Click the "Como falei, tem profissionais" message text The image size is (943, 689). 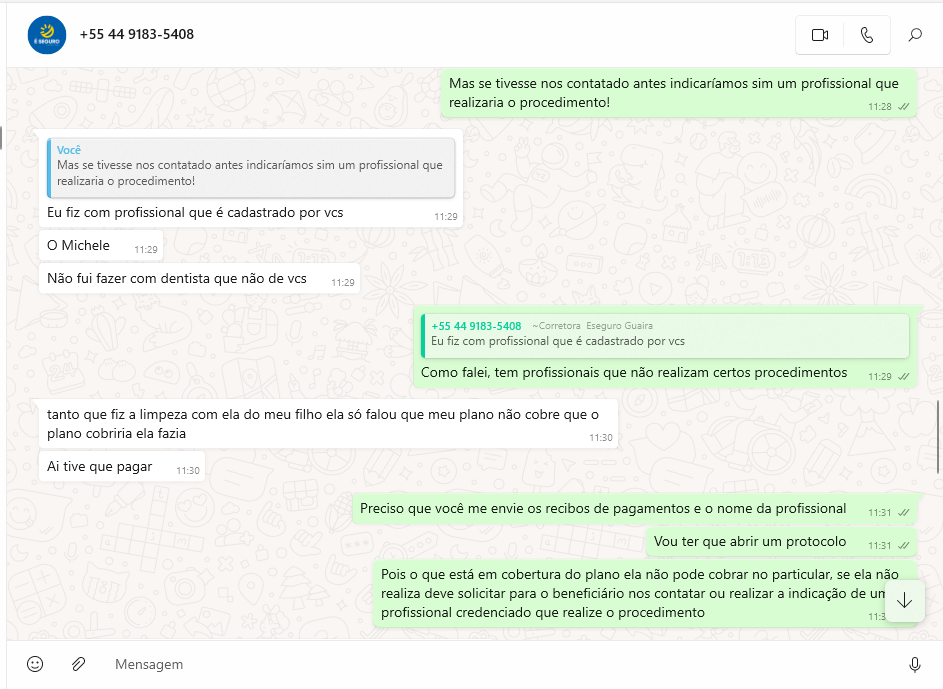pyautogui.click(x=634, y=373)
